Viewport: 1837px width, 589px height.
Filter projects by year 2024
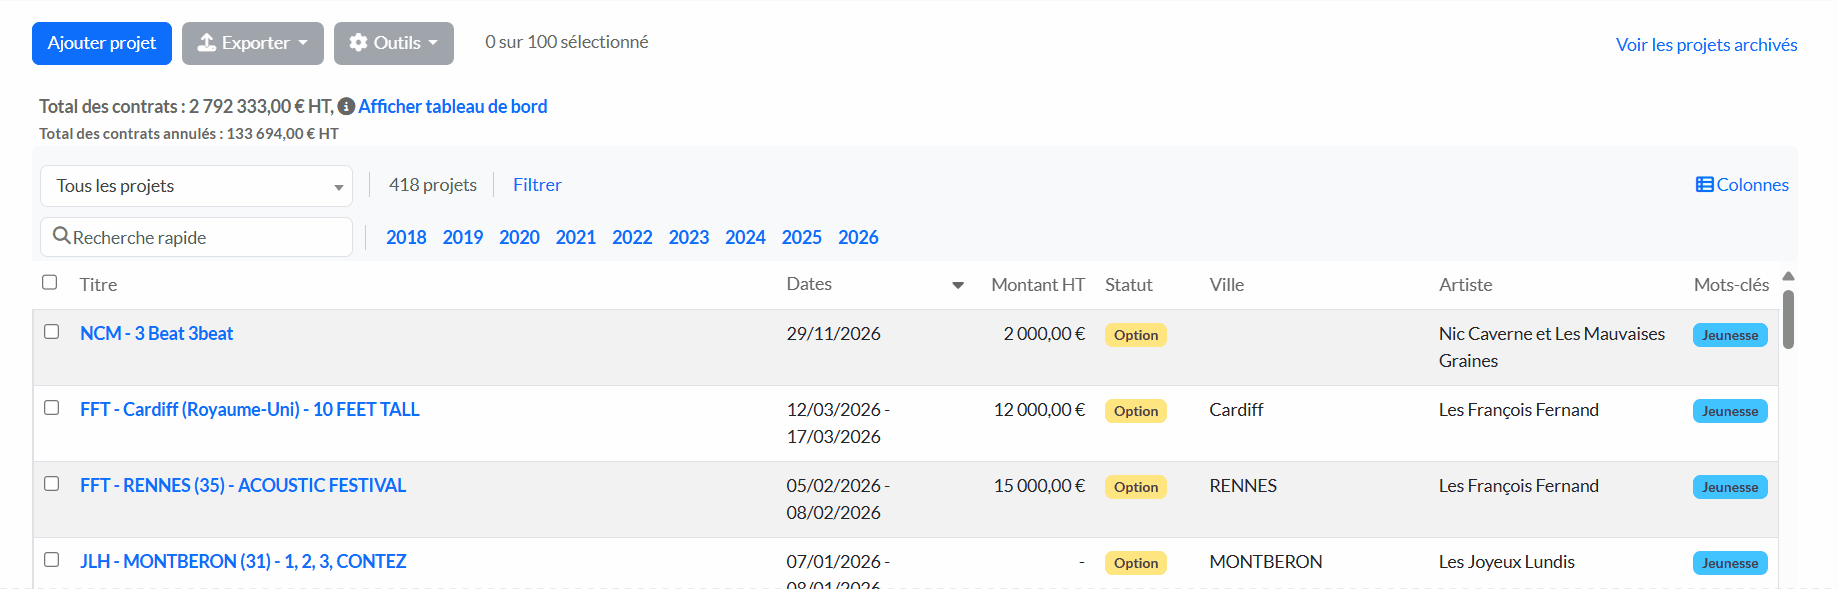(745, 237)
